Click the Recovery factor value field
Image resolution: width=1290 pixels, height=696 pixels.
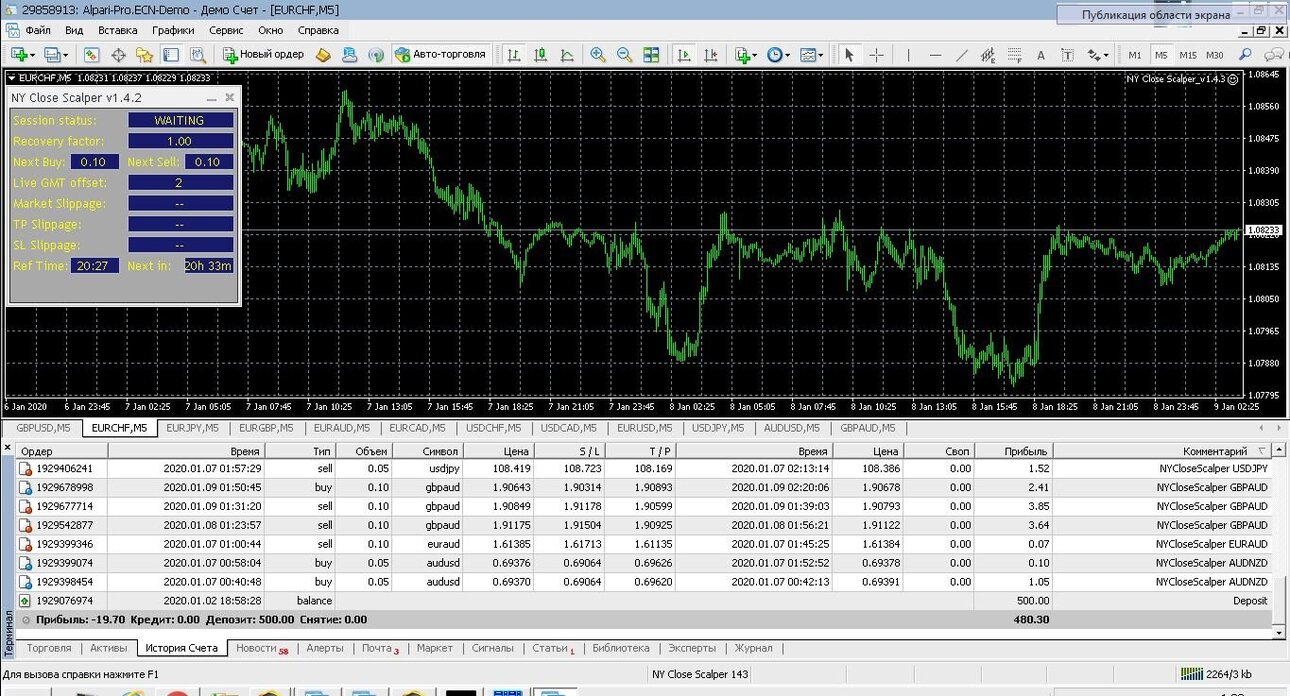180,141
